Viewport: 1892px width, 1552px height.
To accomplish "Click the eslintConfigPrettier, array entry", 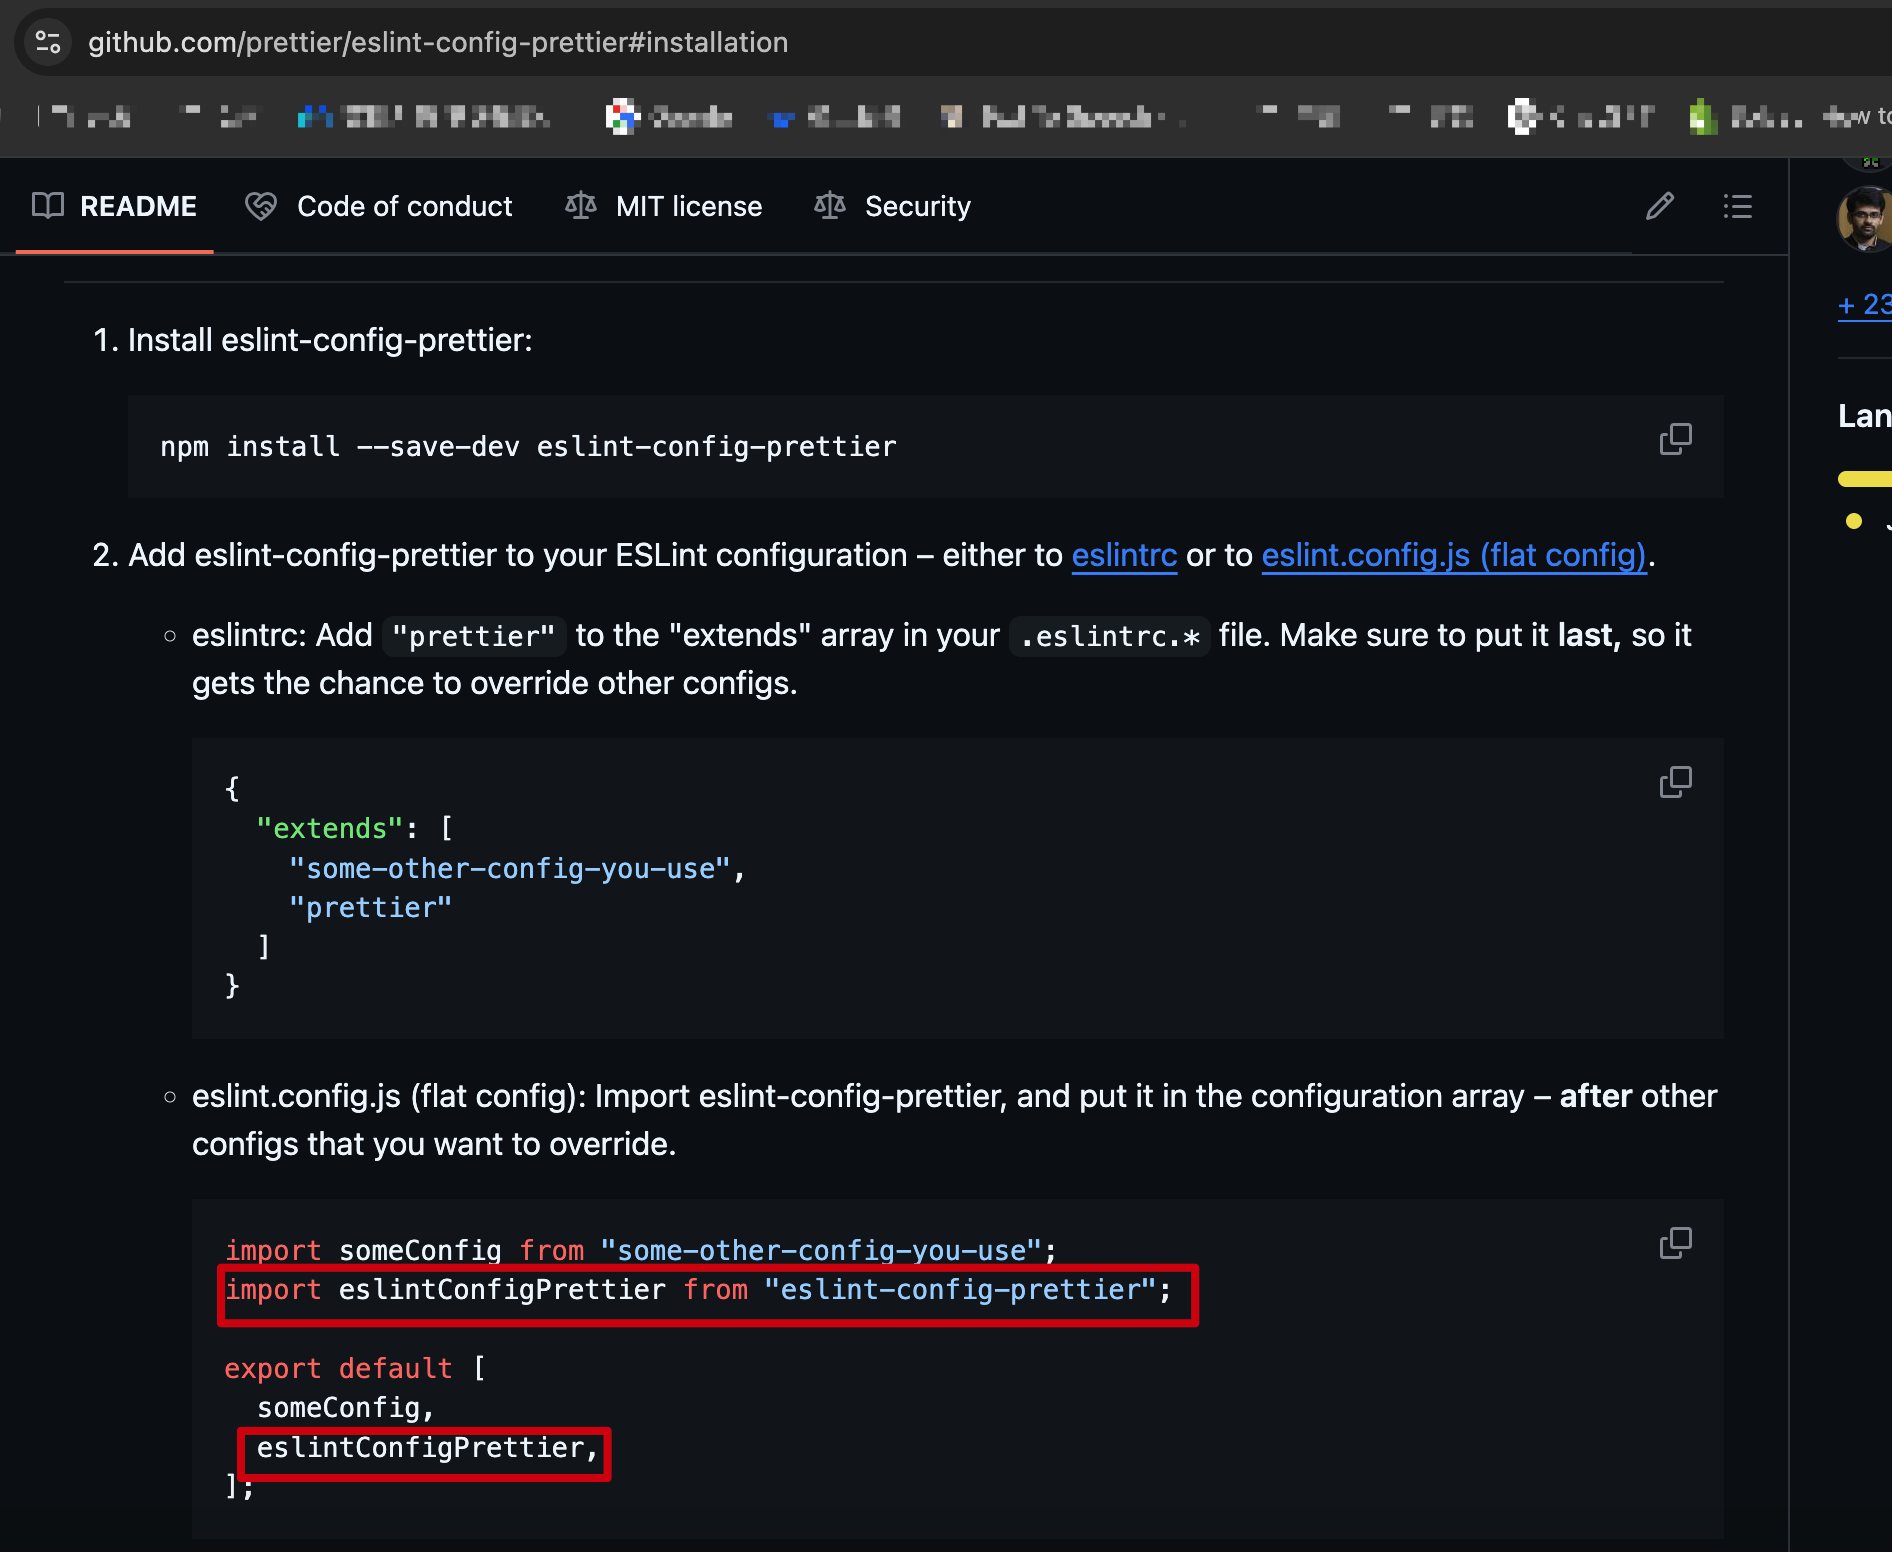I will point(427,1448).
